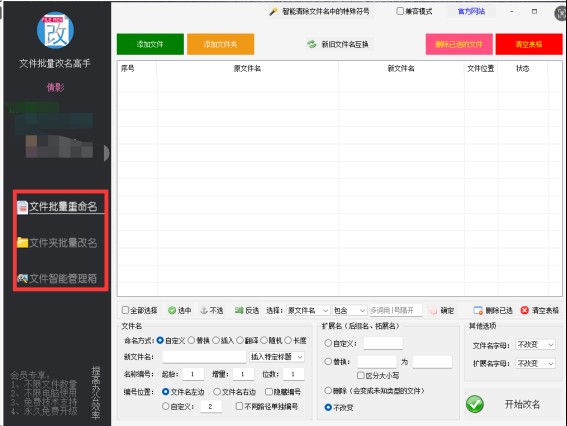Open the 官方网站 link
567x426 pixels.
(471, 12)
